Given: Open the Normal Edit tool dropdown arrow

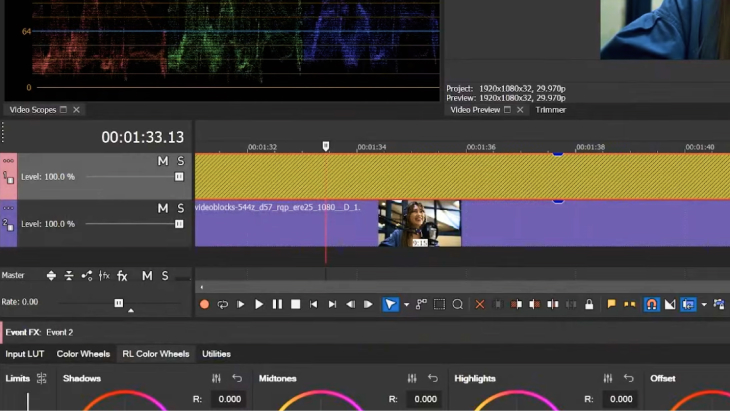Looking at the screenshot, I should 406,305.
